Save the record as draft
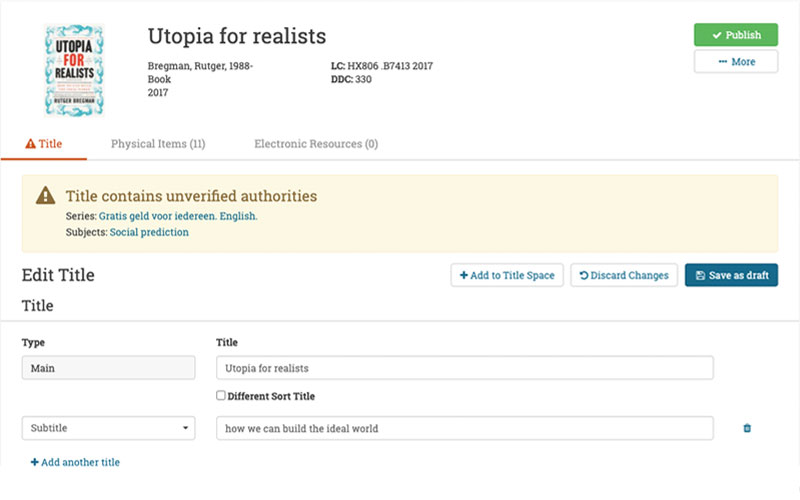800x500 pixels. pos(731,275)
